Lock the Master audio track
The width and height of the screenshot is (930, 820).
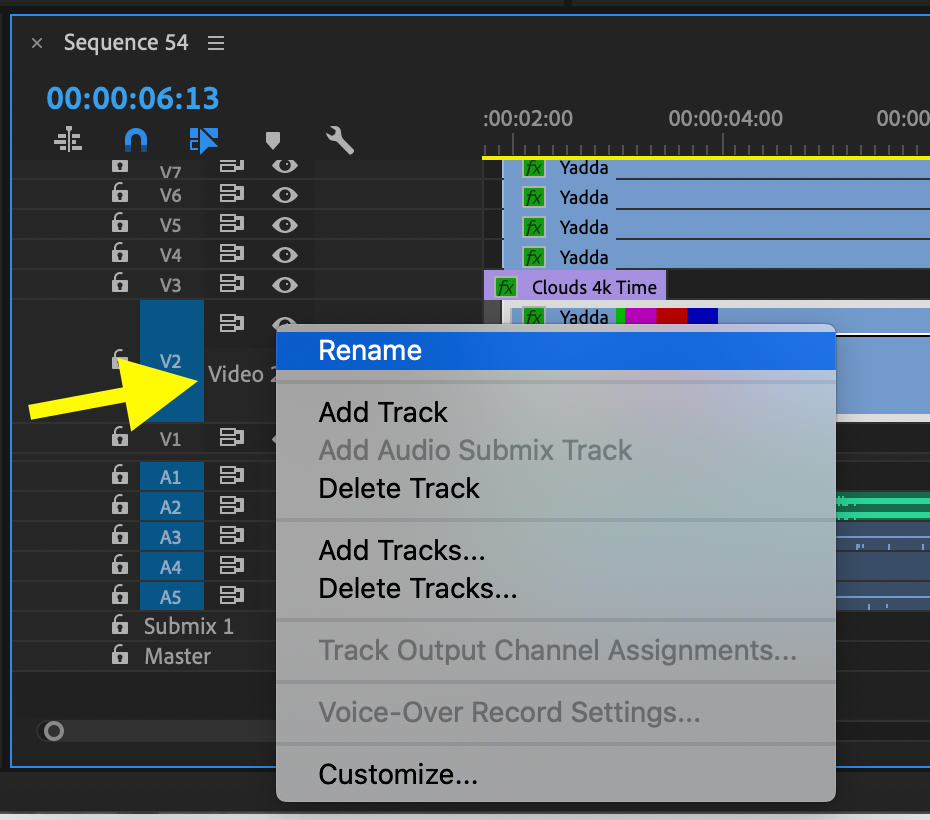tap(120, 655)
